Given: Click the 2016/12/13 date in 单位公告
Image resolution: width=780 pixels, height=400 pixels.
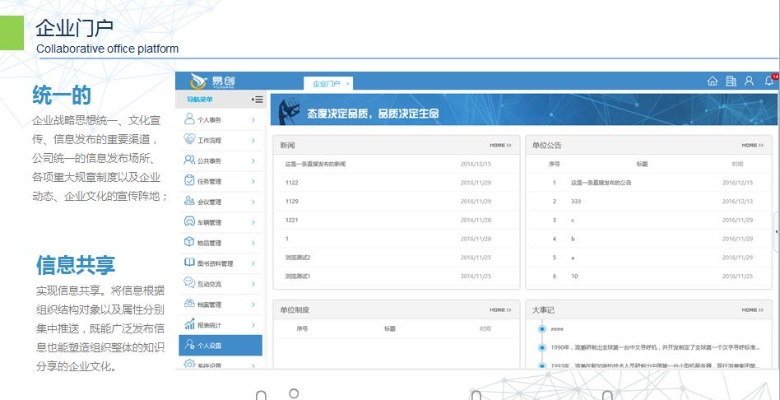Looking at the screenshot, I should [x=738, y=201].
